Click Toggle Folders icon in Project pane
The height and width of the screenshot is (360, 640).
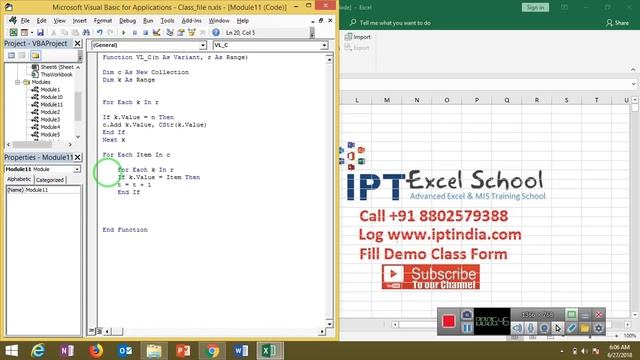36,56
